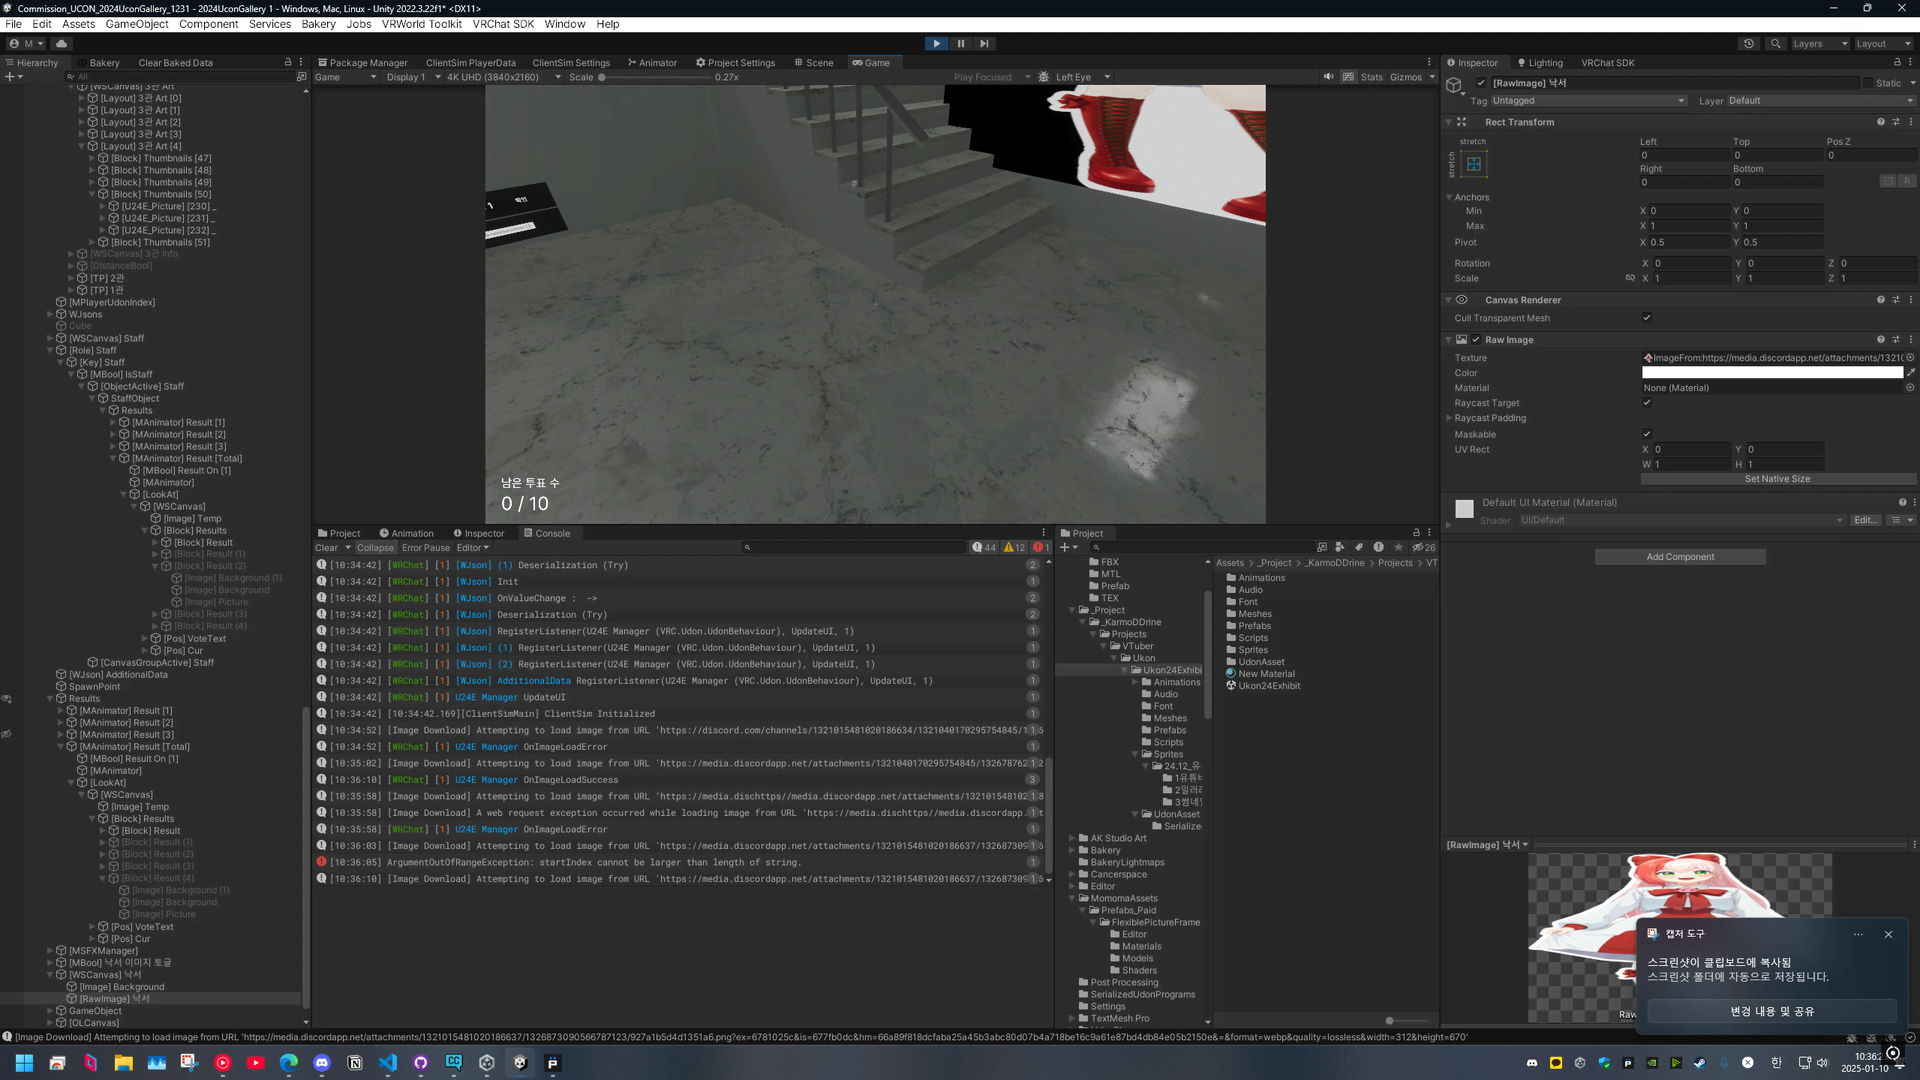Toggle constrained proportions link beside Scale
This screenshot has height=1080, width=1920.
click(1630, 279)
